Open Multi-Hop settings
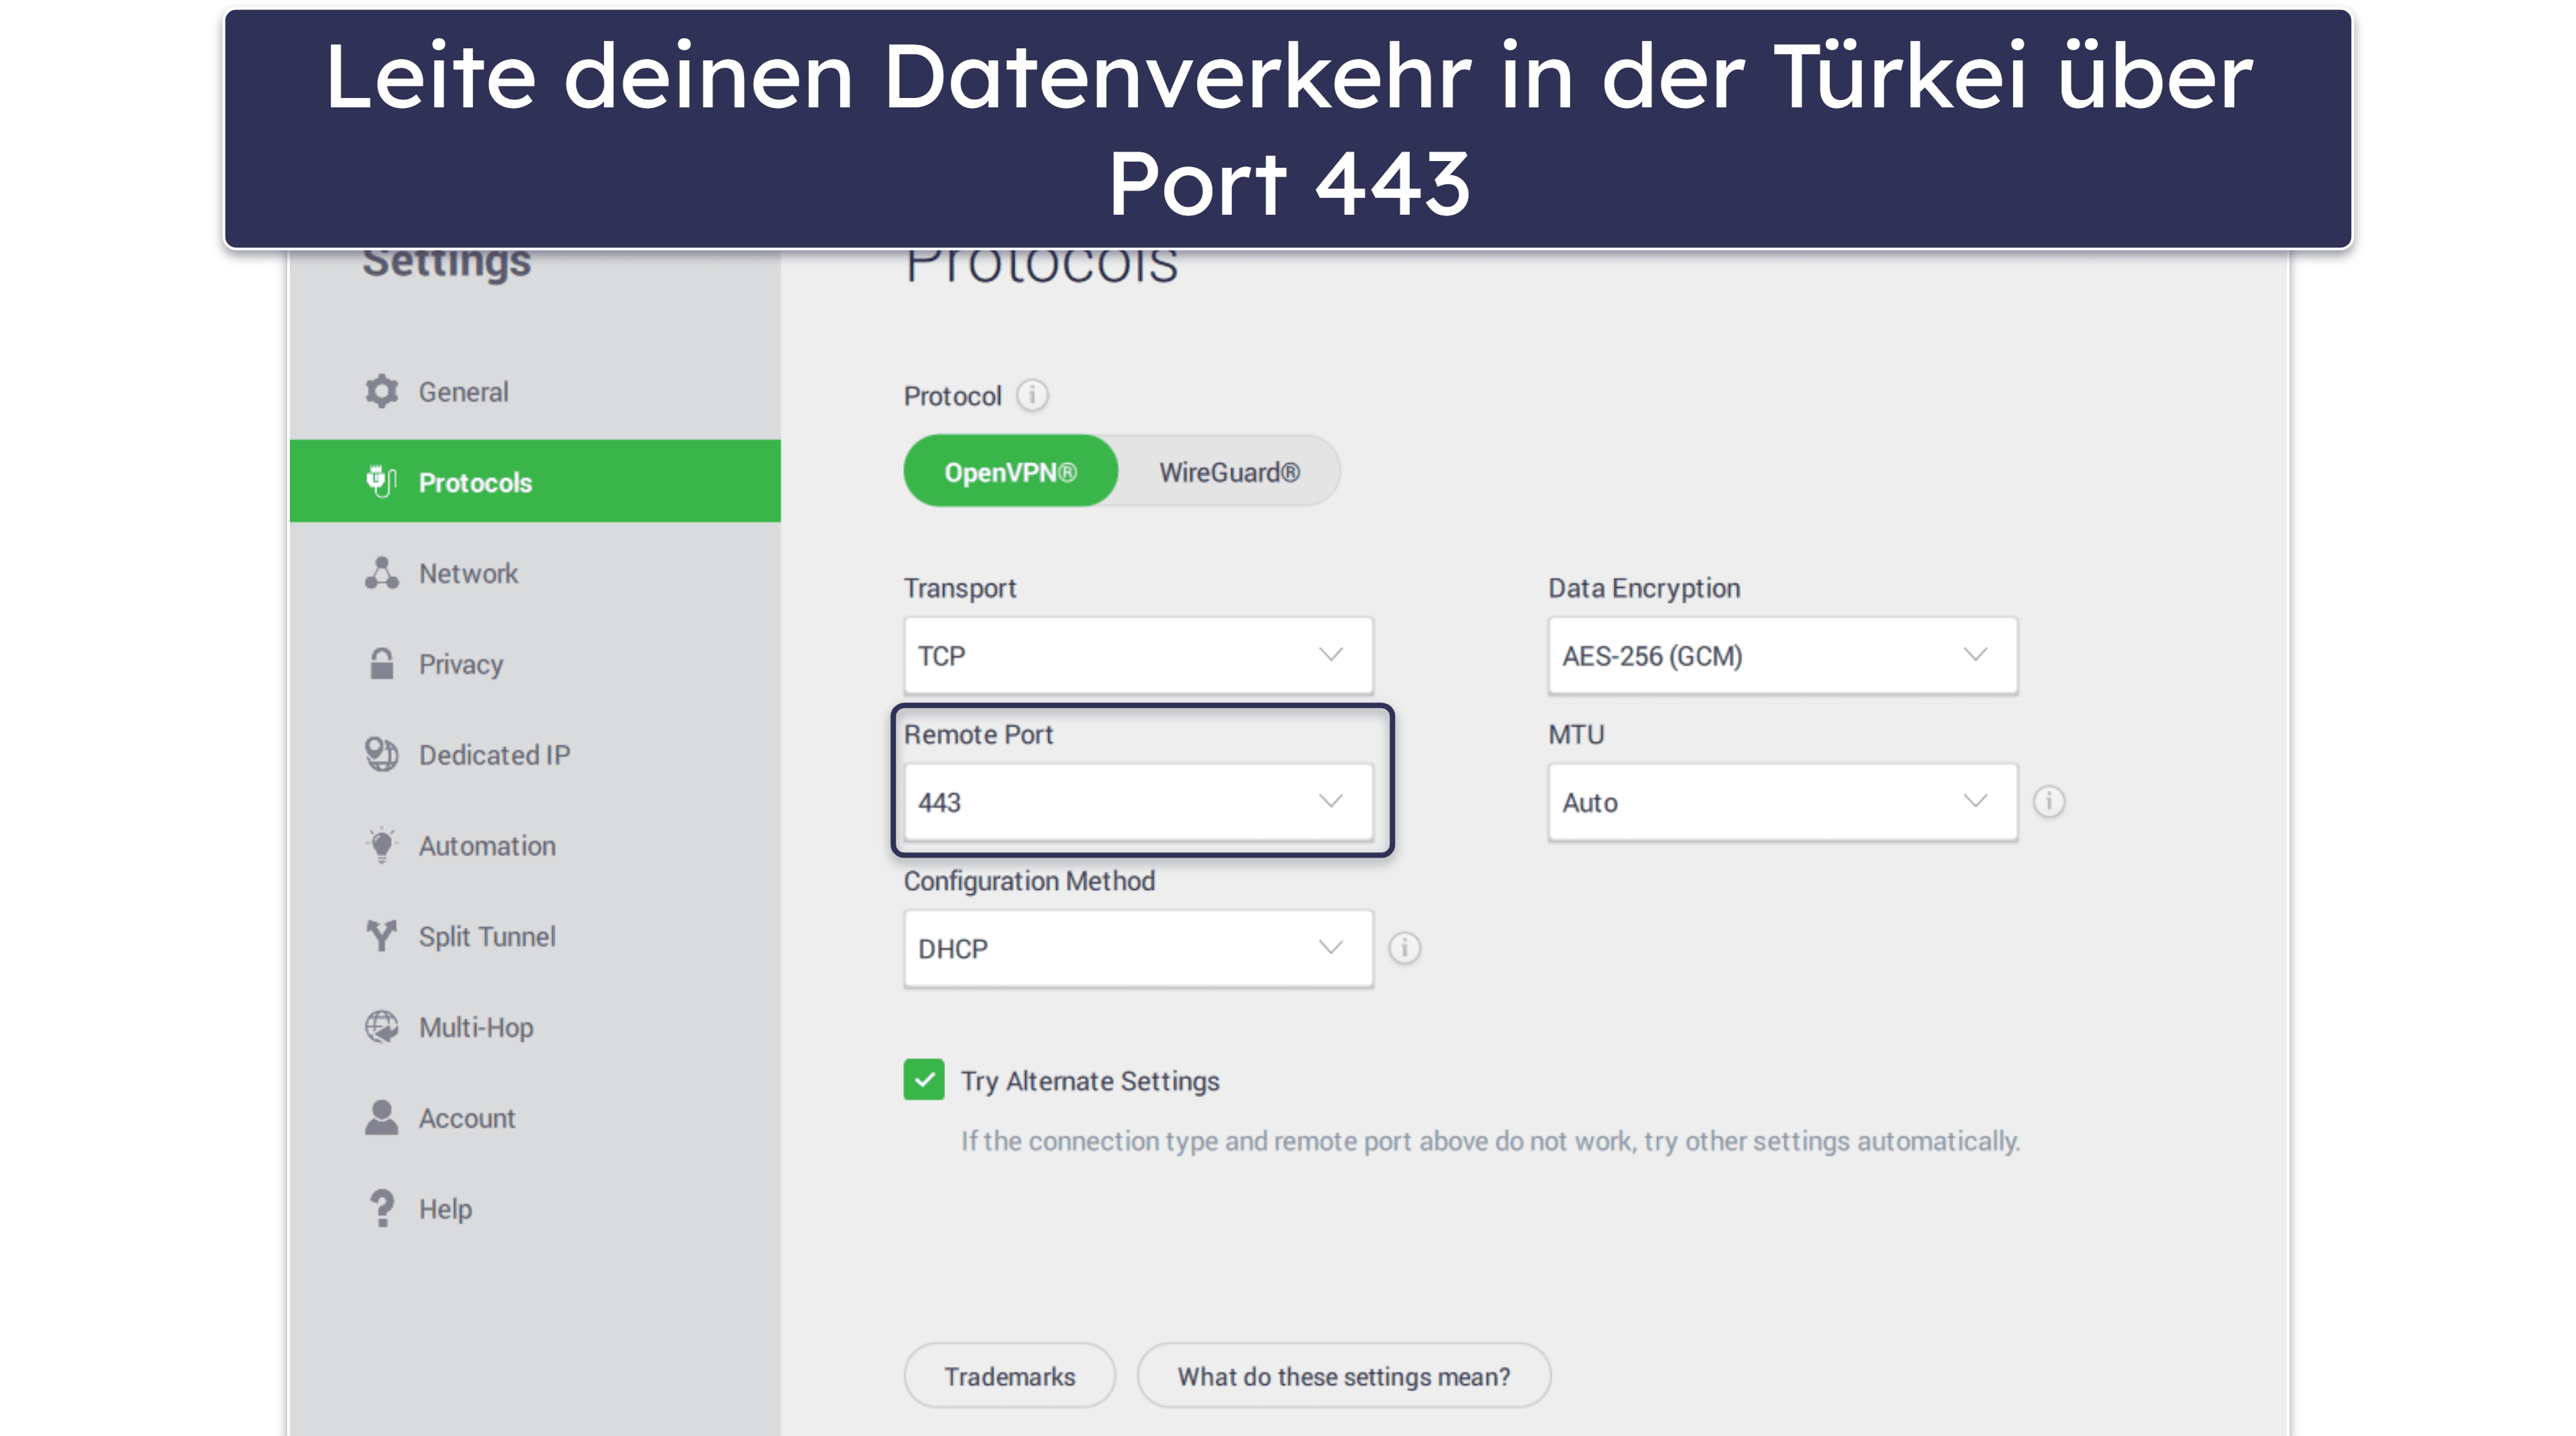The height and width of the screenshot is (1436, 2576). [535, 1027]
